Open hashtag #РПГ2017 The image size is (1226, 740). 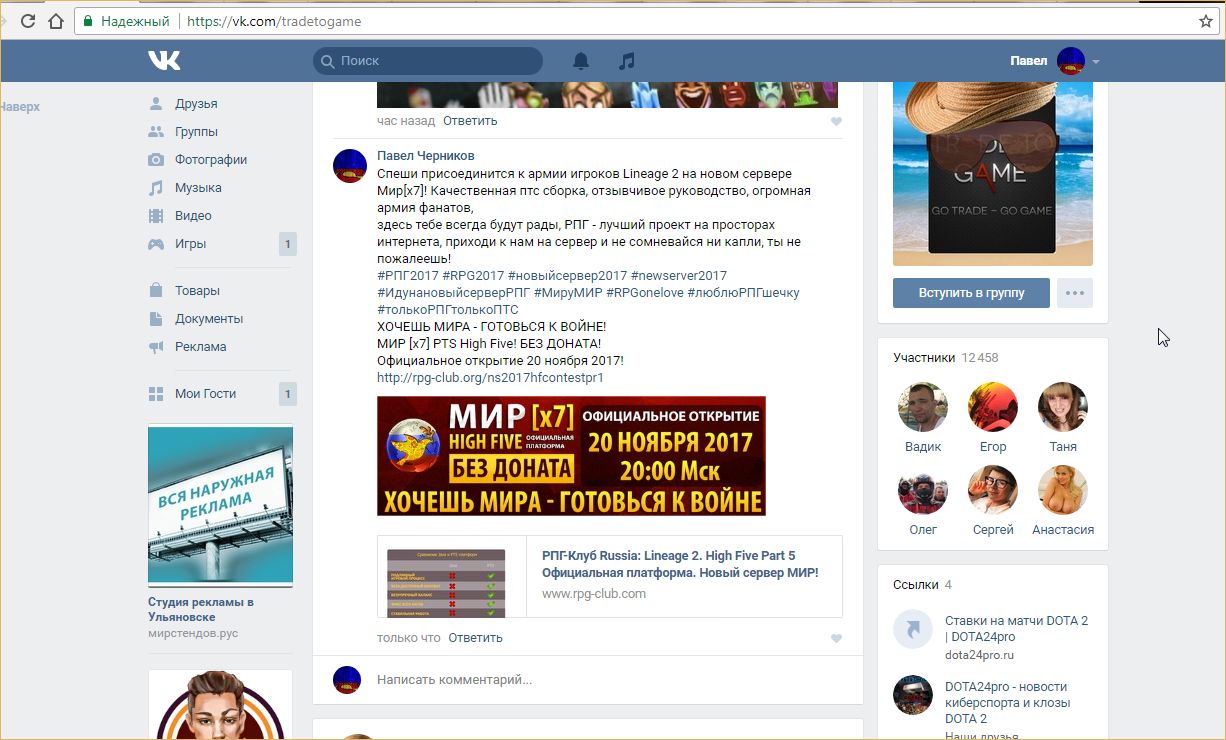click(x=408, y=276)
